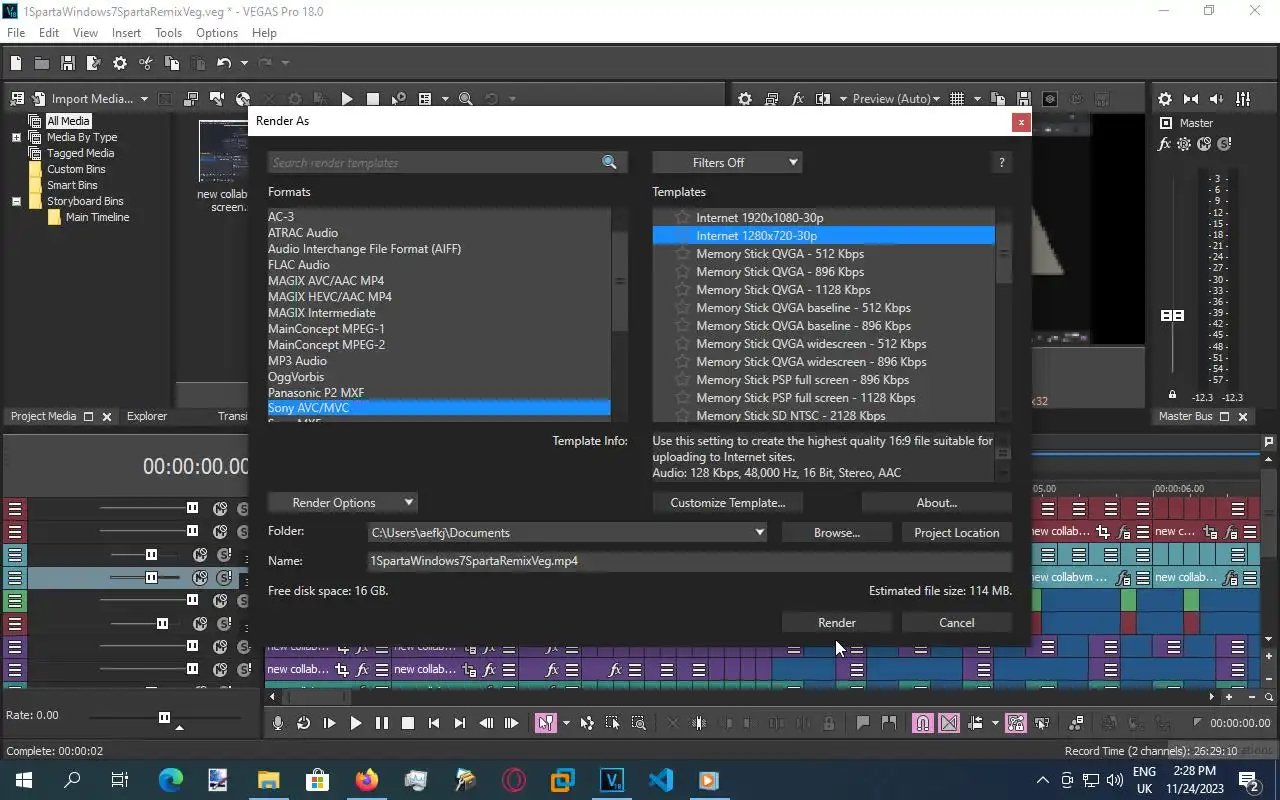Click the Cut scissors icon
This screenshot has width=1280, height=800.
(x=146, y=63)
